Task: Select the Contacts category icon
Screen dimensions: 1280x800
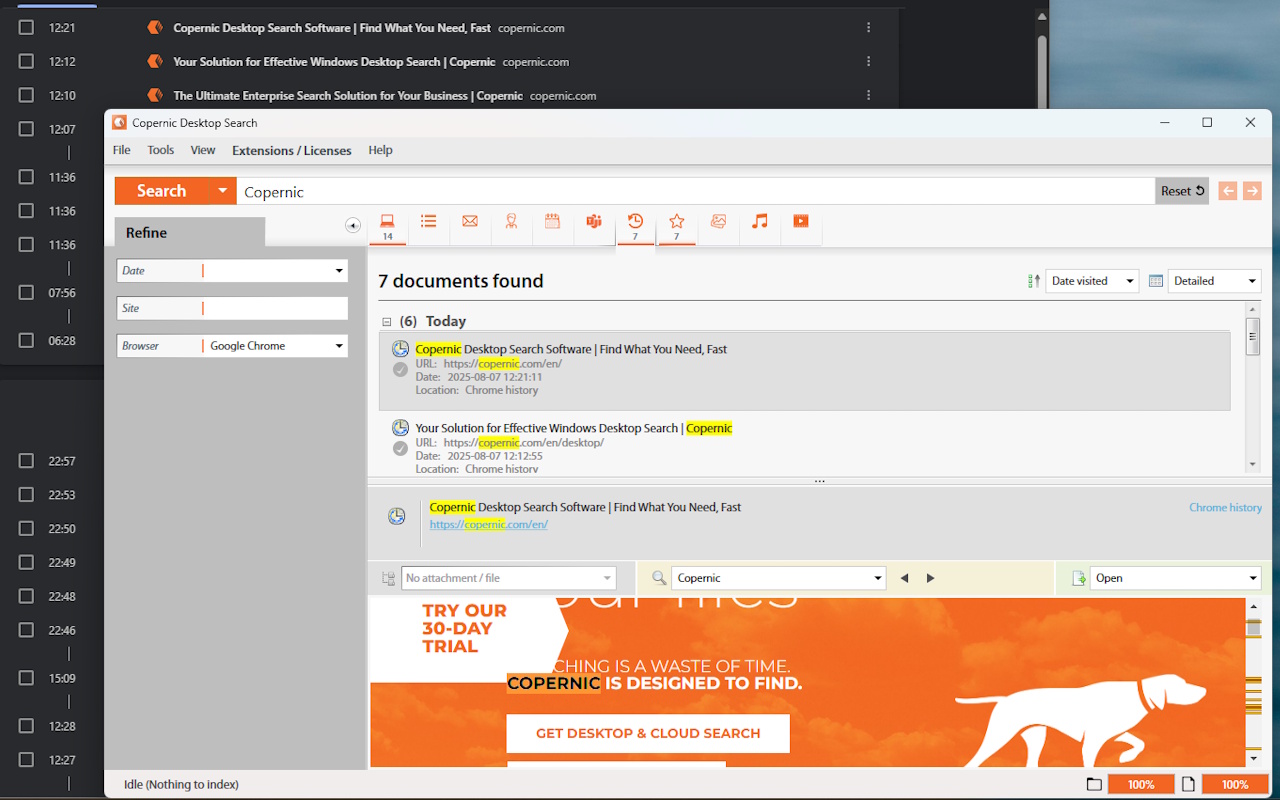Action: (511, 222)
